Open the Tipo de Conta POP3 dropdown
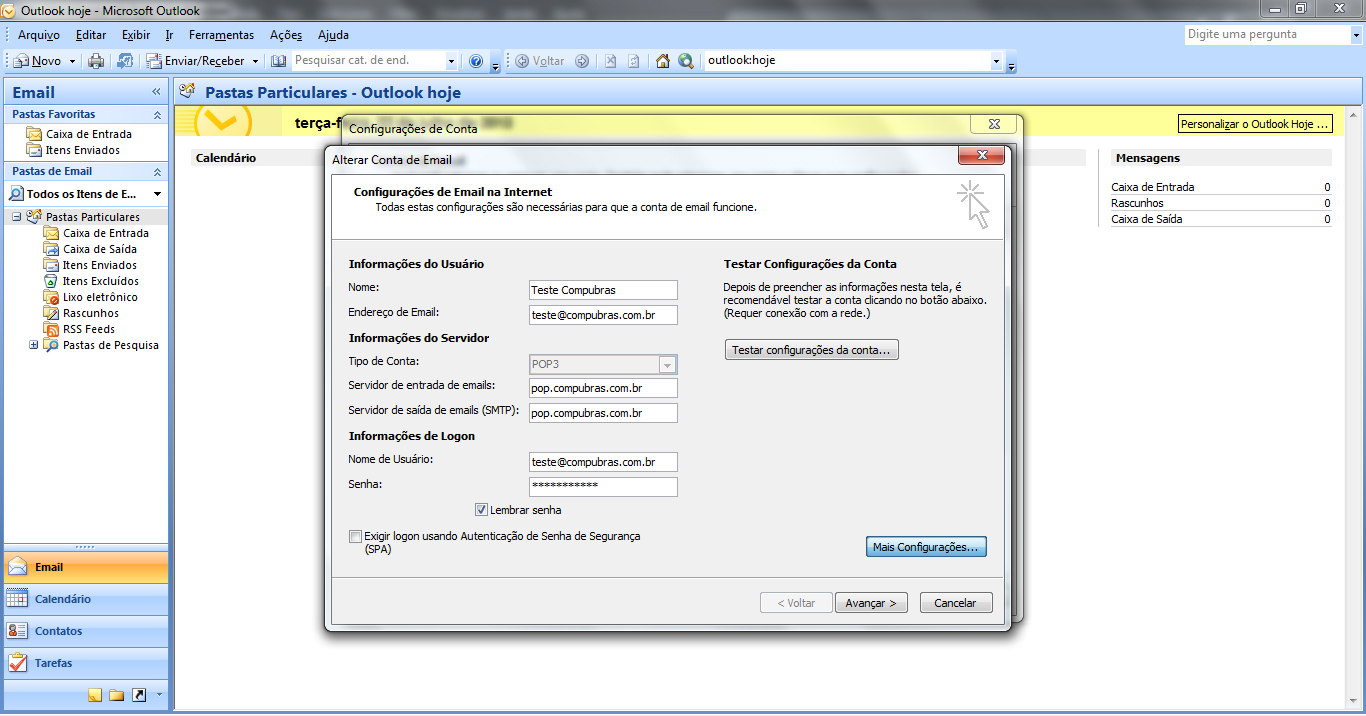Screen dimensions: 1366x716 [x=668, y=365]
